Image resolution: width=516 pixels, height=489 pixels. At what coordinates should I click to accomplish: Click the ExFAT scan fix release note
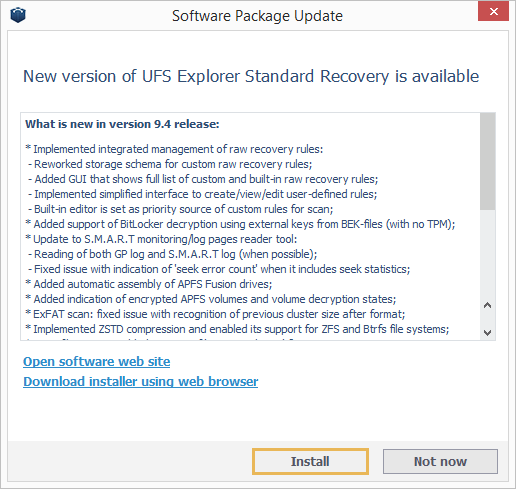tap(215, 314)
